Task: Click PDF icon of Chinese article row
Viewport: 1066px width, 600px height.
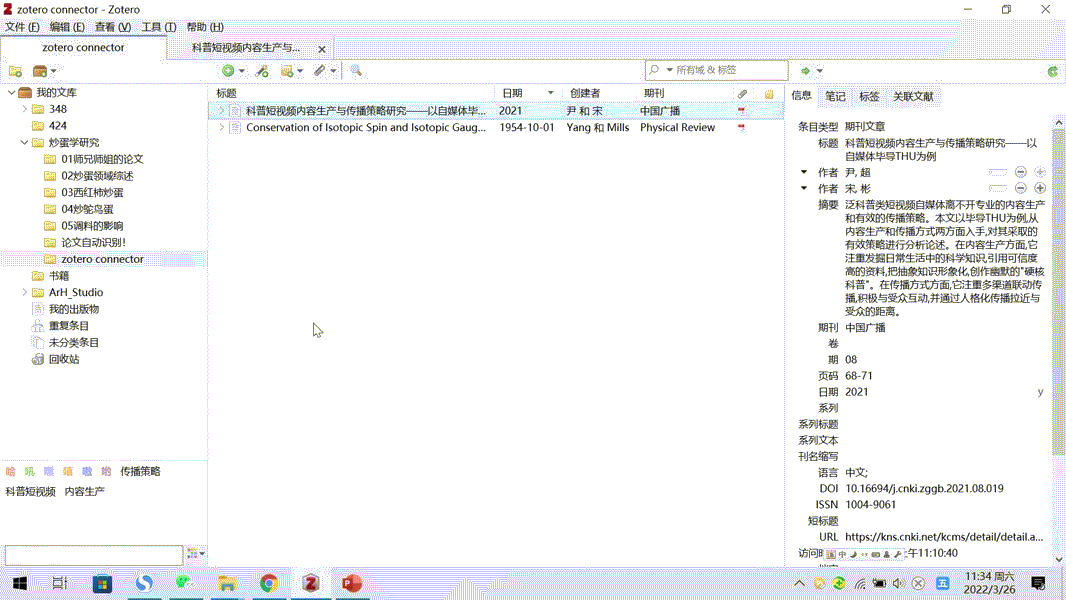Action: (742, 110)
